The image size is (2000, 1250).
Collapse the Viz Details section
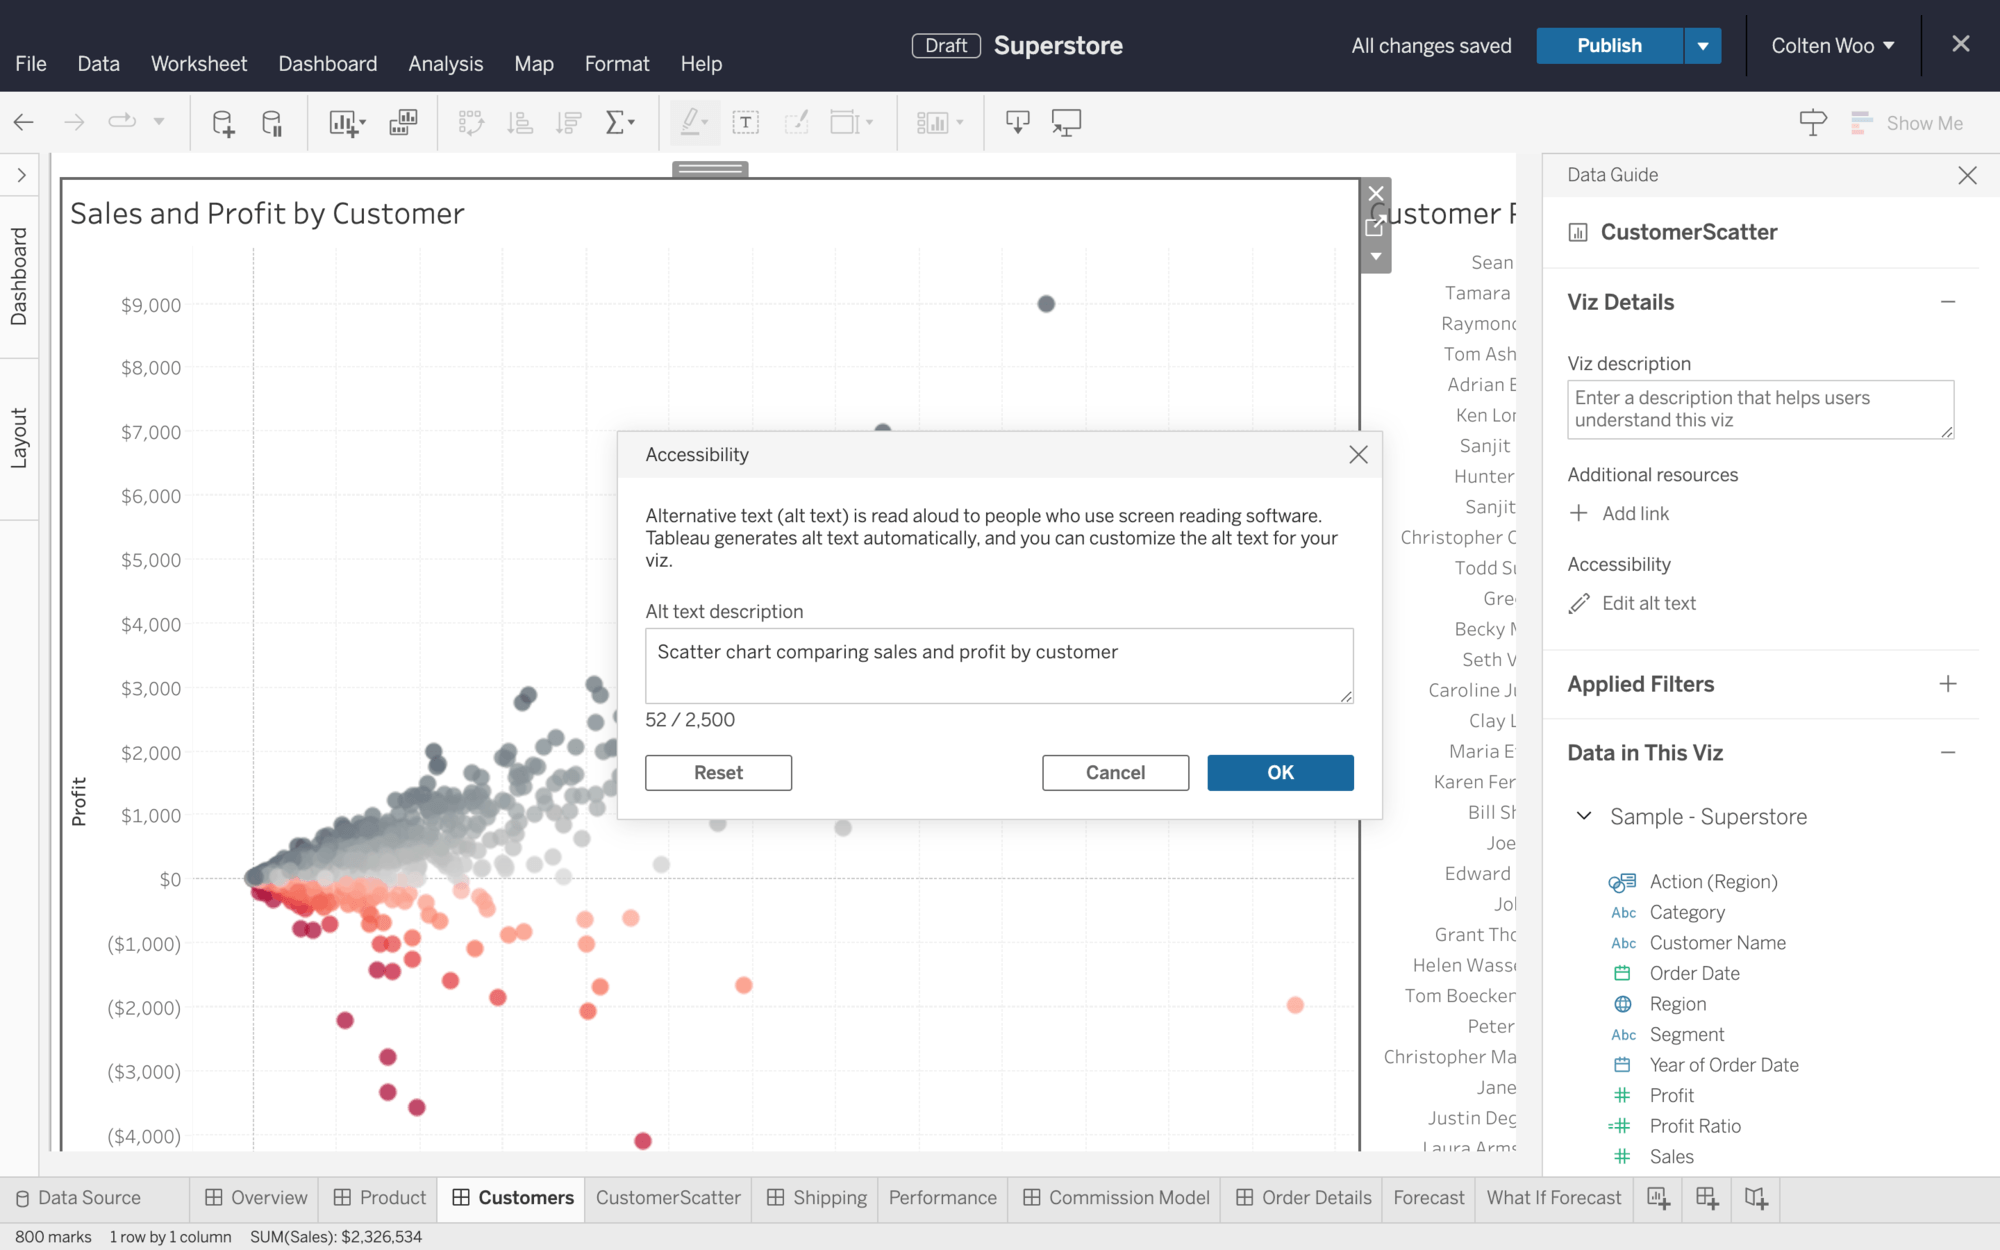(1948, 301)
